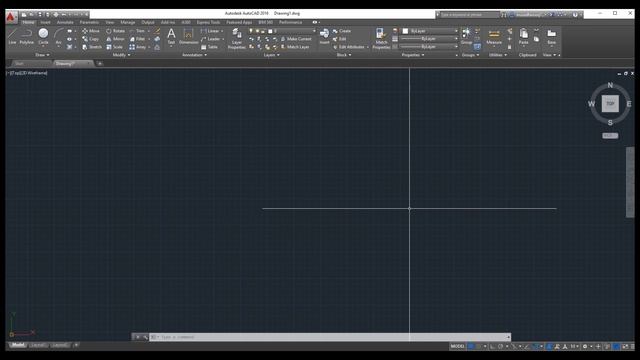Click the TOP face of ViewCube

click(x=610, y=104)
